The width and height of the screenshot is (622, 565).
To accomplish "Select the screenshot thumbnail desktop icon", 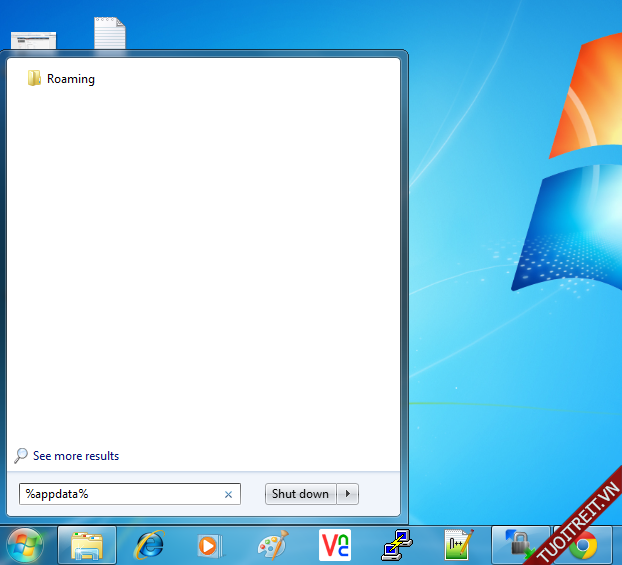I will tap(33, 40).
